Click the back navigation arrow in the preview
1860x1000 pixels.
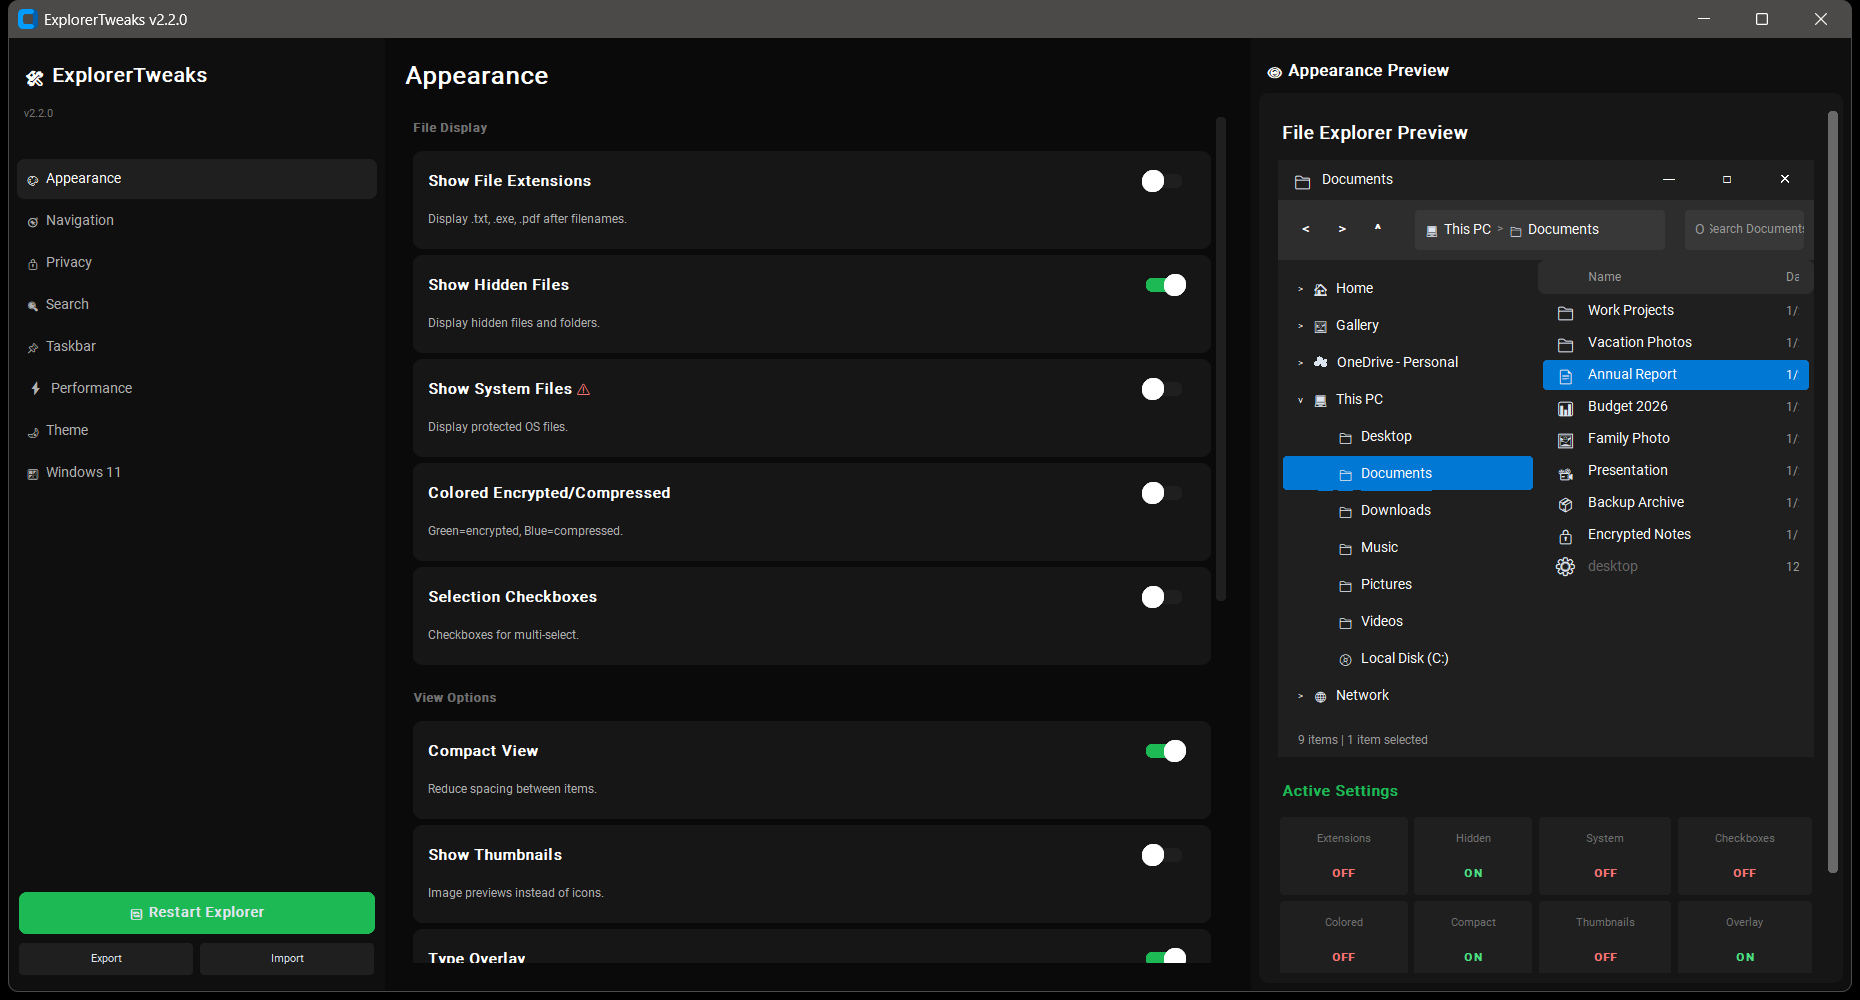point(1305,229)
